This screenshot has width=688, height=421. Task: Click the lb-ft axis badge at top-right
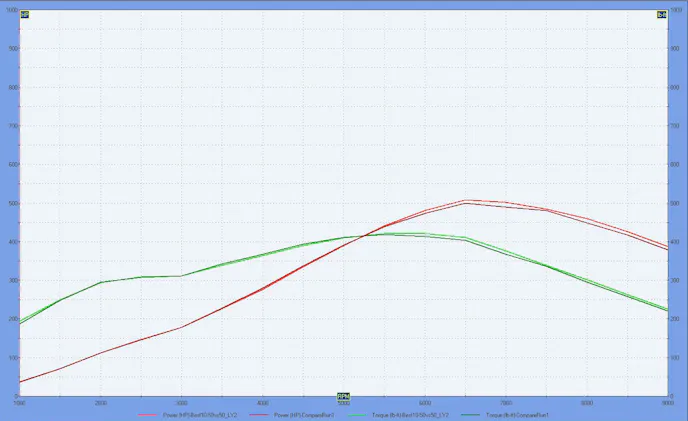tap(661, 15)
